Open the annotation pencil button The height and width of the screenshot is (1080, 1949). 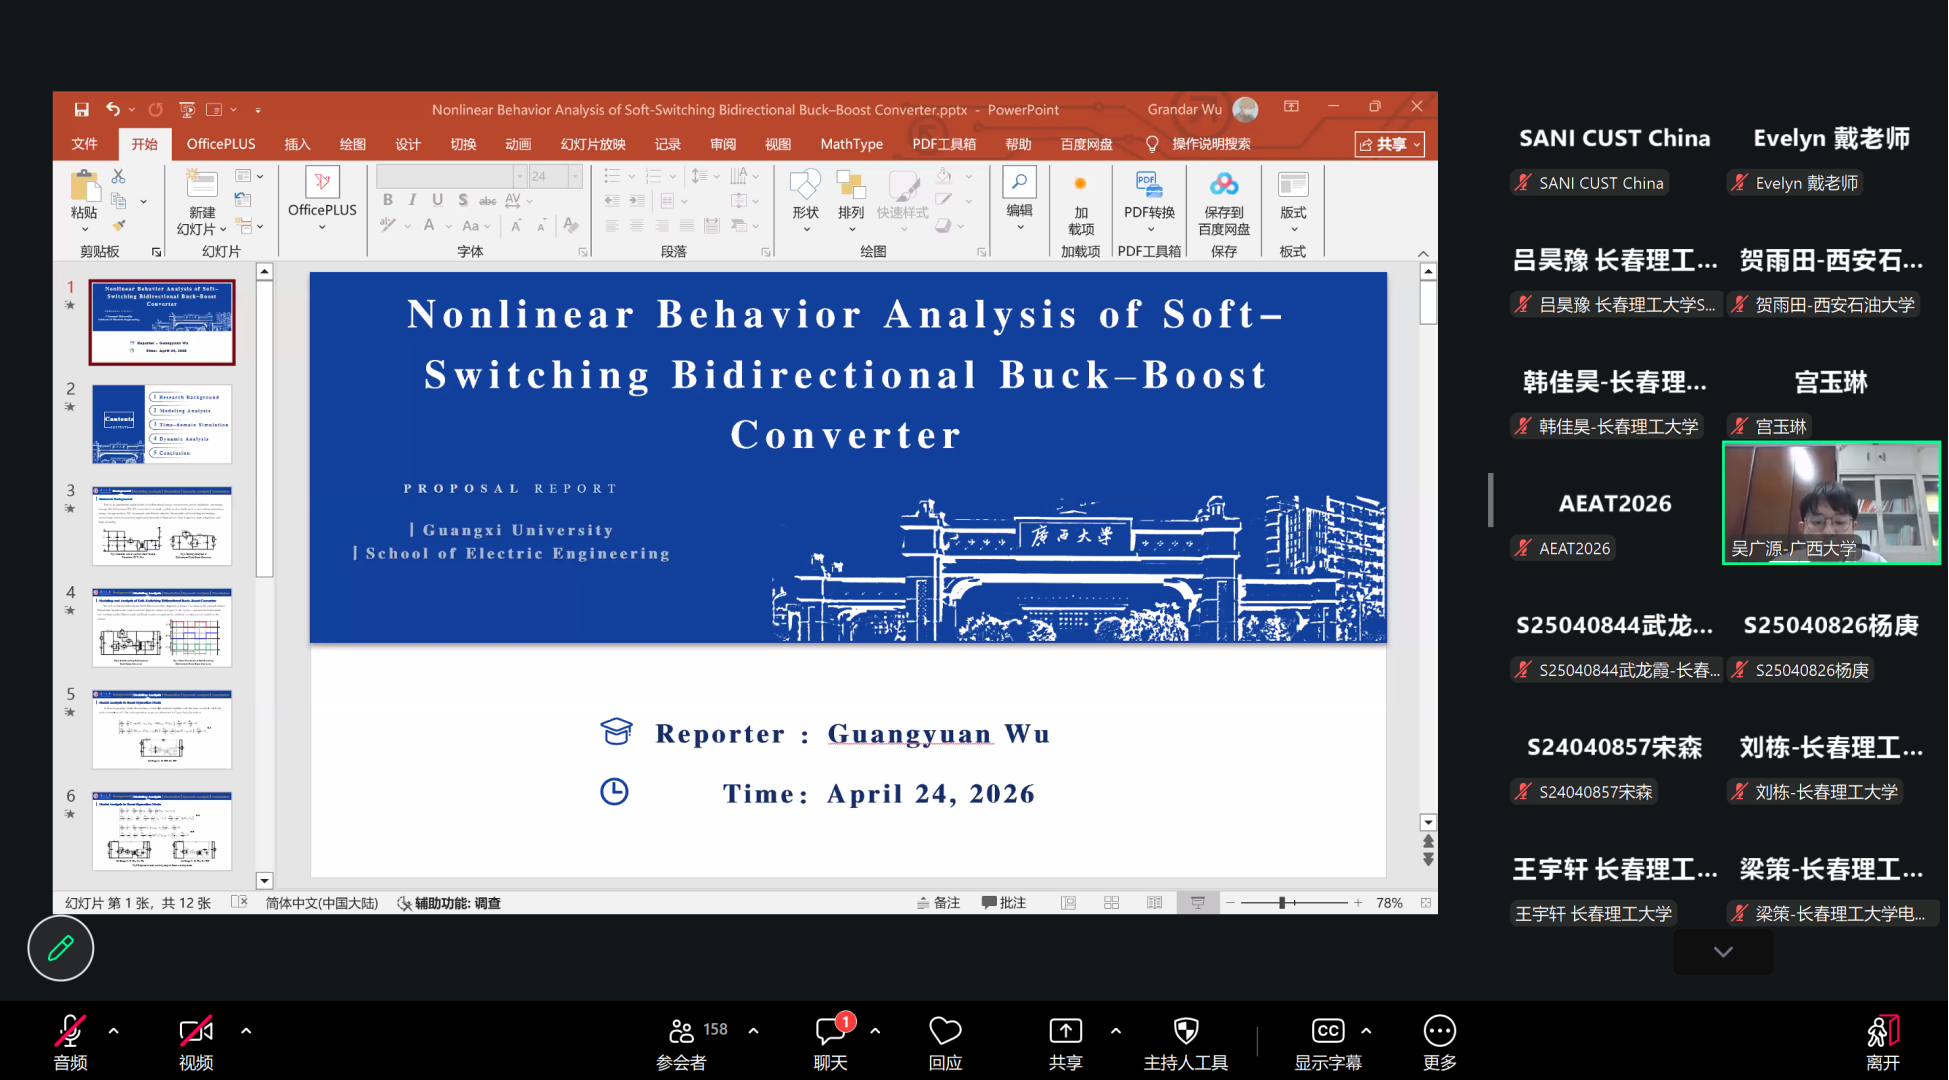pos(60,948)
